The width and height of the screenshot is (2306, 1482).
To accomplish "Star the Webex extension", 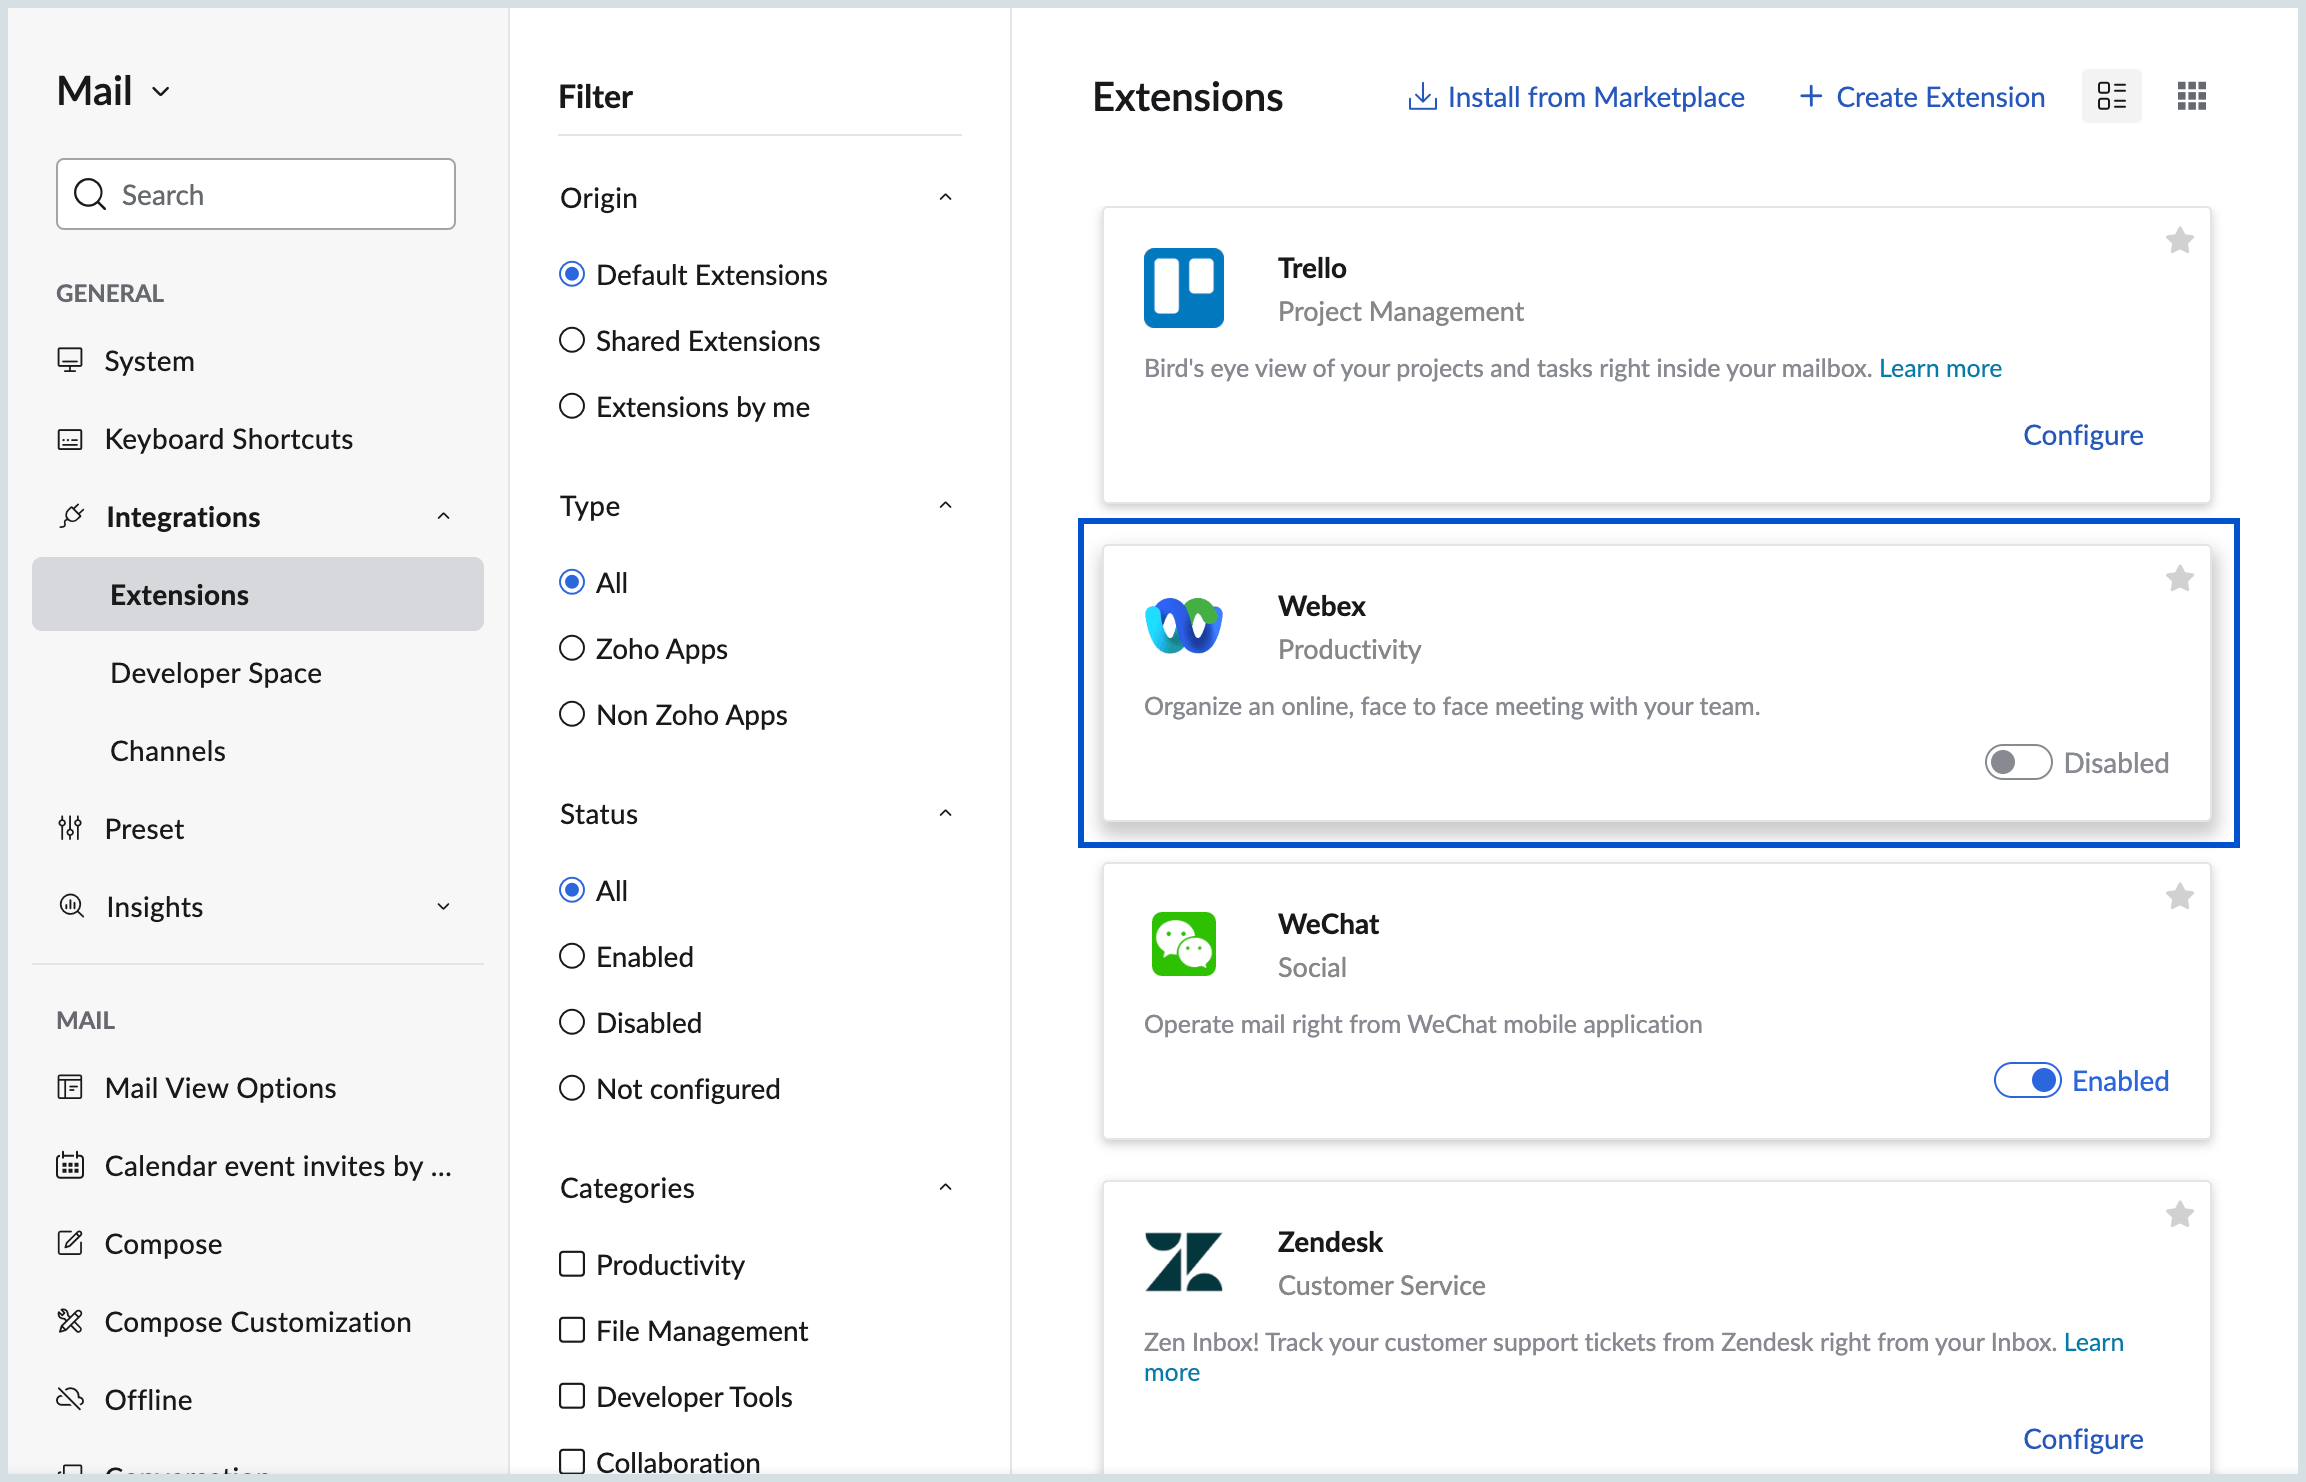I will (2179, 579).
